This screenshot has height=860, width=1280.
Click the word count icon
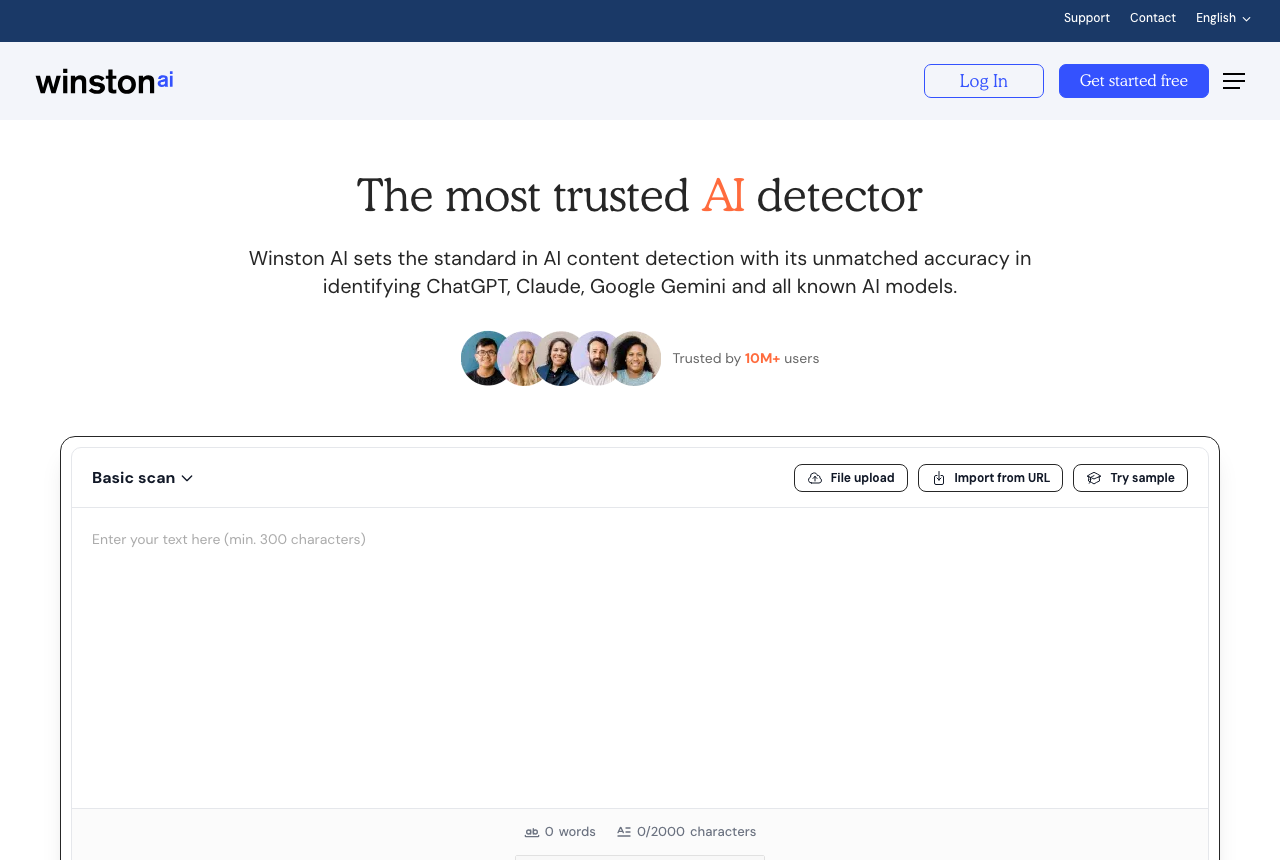pos(532,832)
